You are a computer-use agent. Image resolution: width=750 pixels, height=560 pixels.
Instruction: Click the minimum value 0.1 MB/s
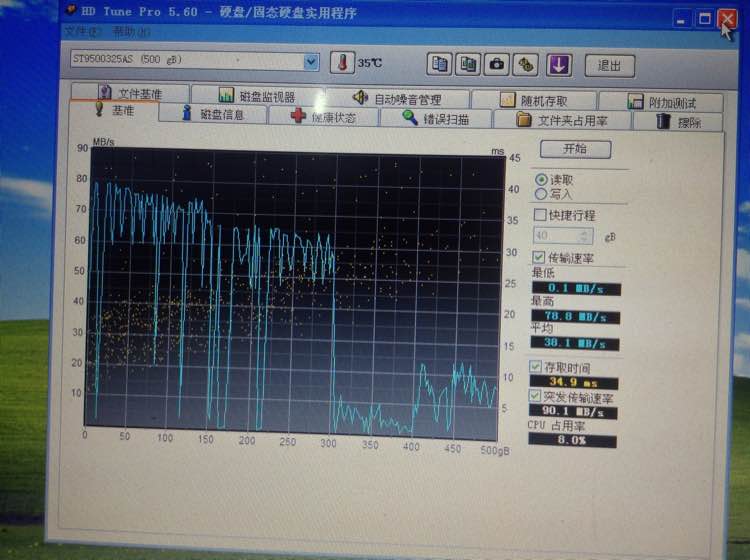576,288
